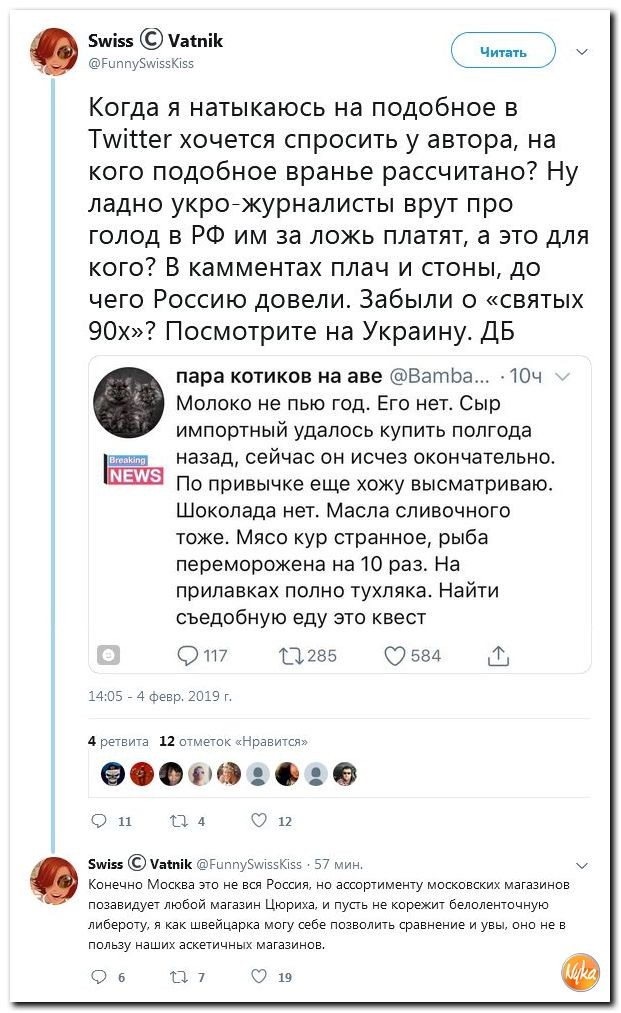Like the quoted tweet with 584 hearts

(394, 656)
